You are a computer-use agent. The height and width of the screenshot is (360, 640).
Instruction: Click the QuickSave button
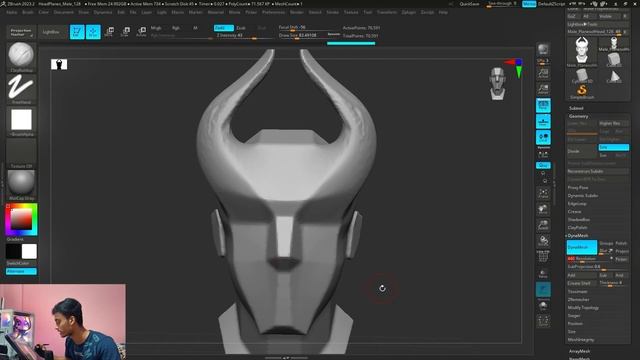(469, 4)
